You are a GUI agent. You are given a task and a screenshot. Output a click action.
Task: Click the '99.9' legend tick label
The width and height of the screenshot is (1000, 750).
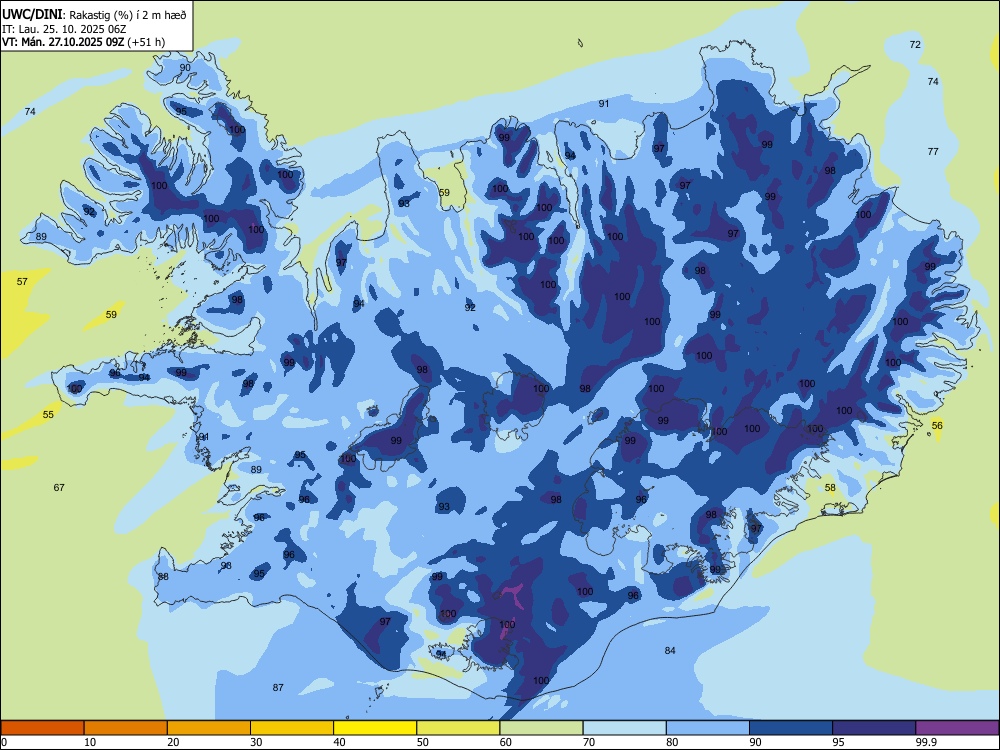pyautogui.click(x=925, y=742)
